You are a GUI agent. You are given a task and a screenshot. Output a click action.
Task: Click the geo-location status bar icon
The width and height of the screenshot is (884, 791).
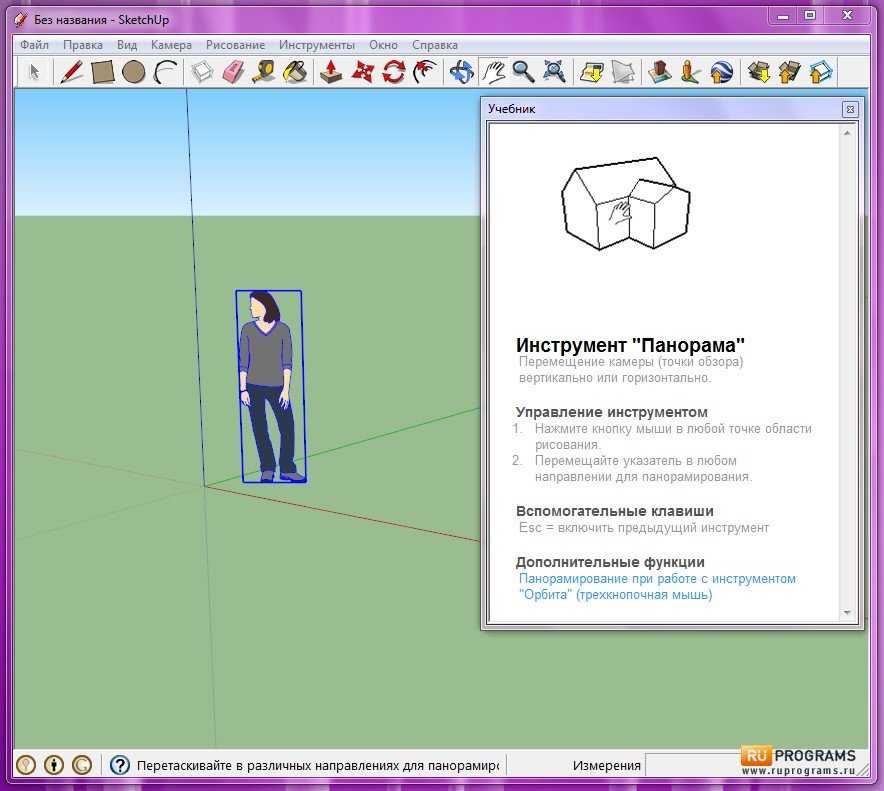click(x=26, y=765)
